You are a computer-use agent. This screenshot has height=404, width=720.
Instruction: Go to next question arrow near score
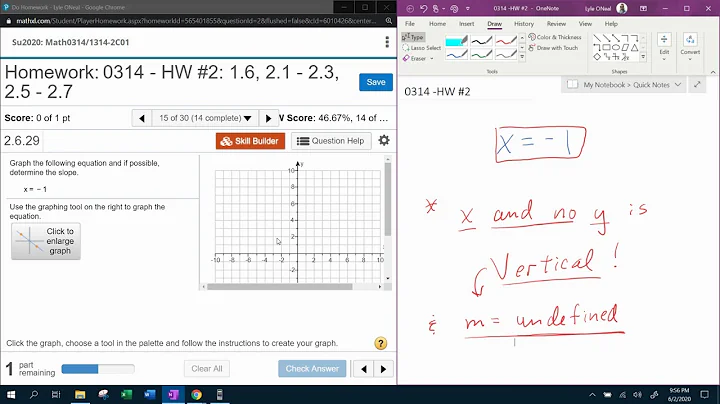(x=269, y=118)
